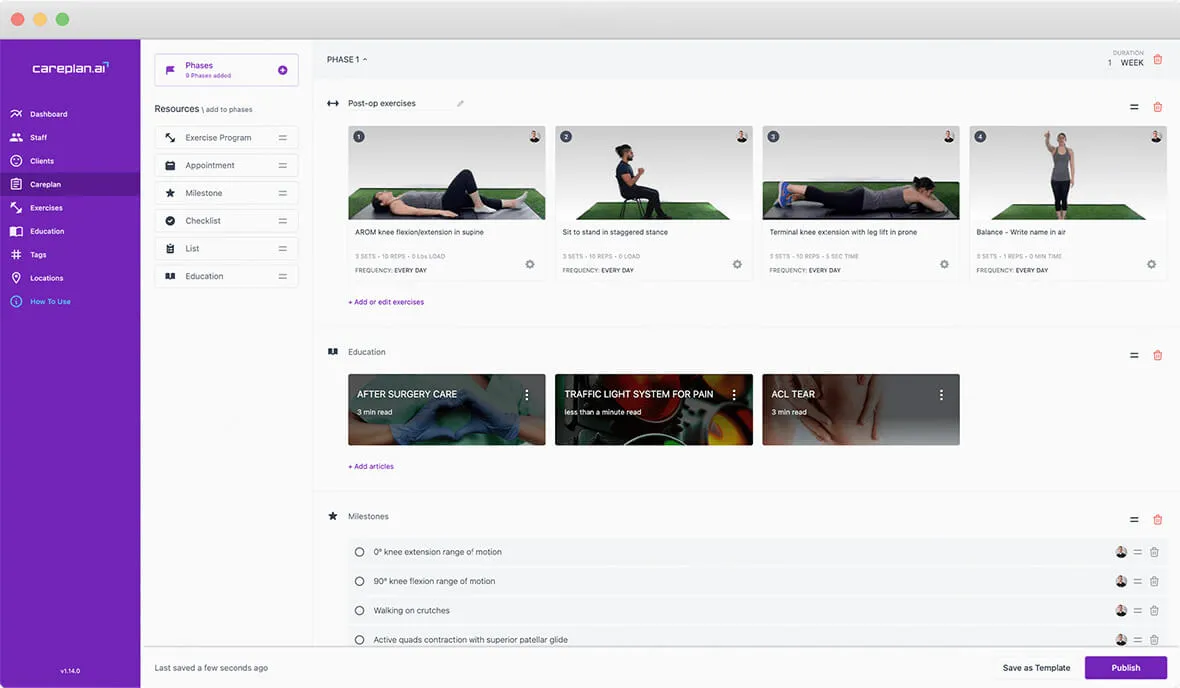This screenshot has height=688, width=1180.
Task: Open the Exercises page in the sidebar
Action: click(46, 208)
